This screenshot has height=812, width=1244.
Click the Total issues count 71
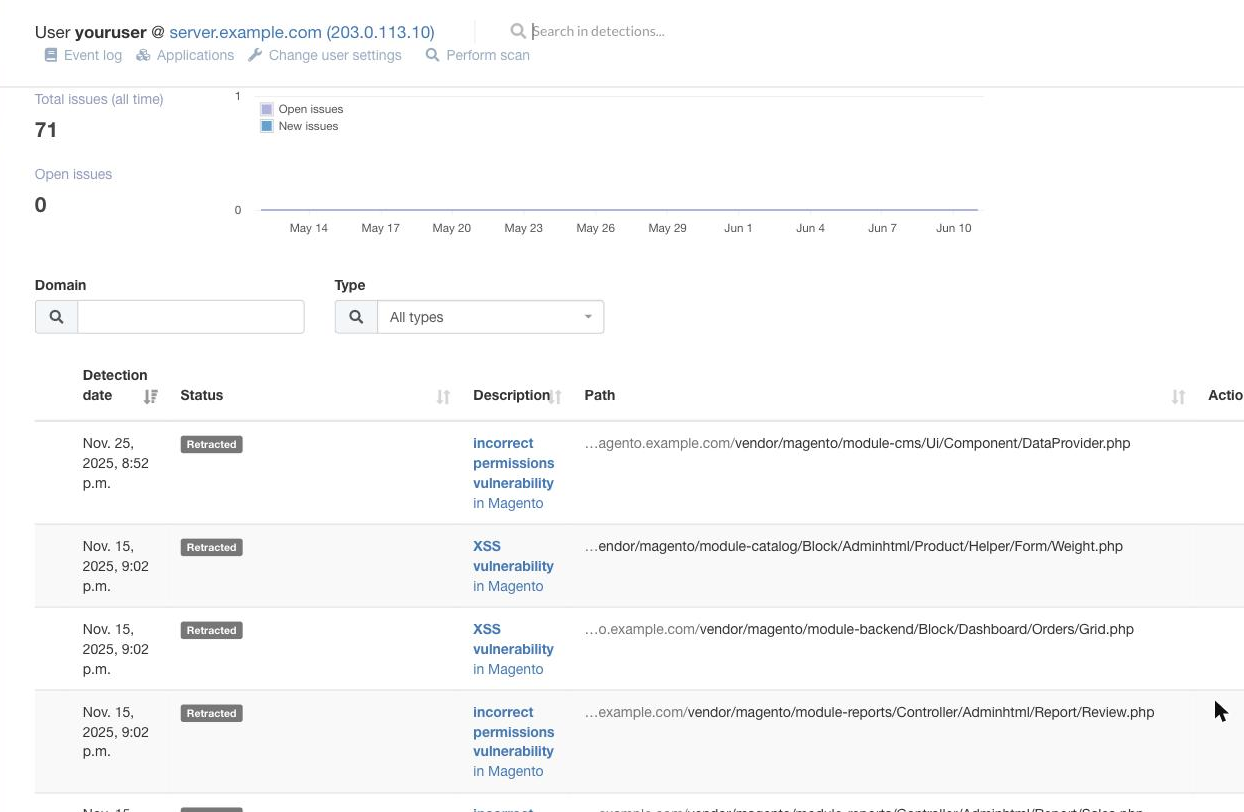[46, 130]
